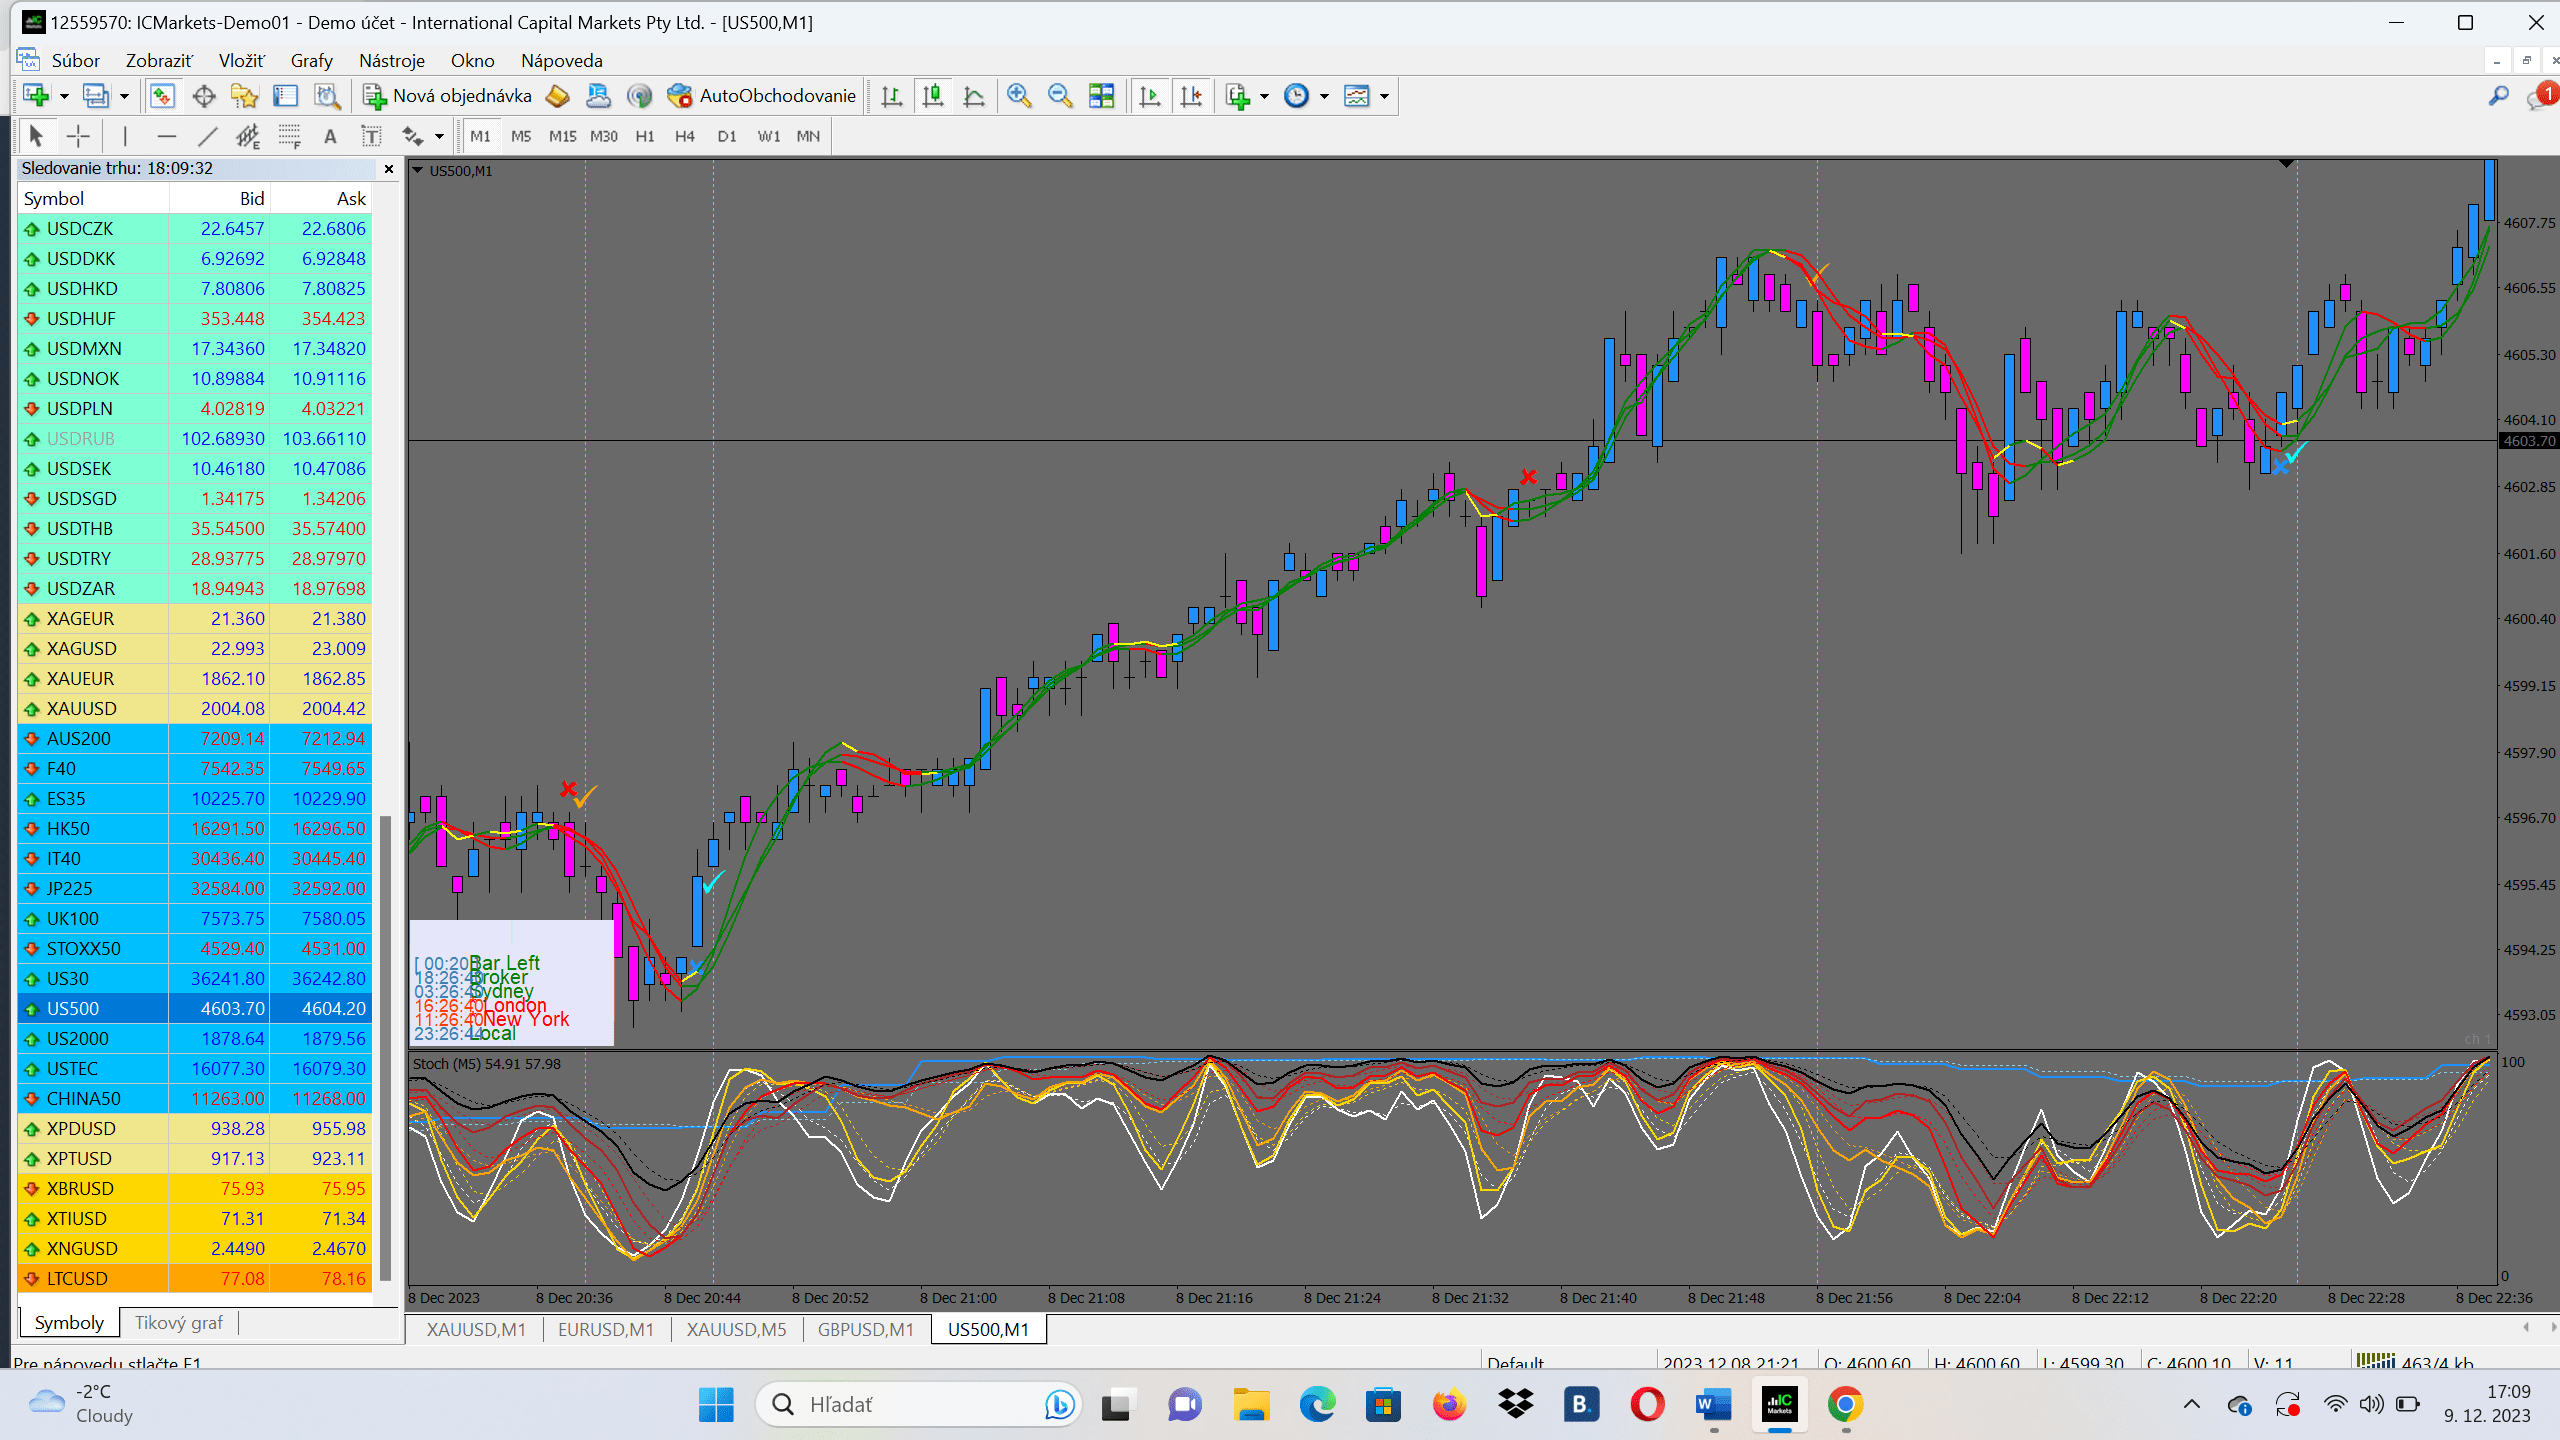Viewport: 2560px width, 1440px height.
Task: Toggle chart shift
Action: pos(1191,96)
